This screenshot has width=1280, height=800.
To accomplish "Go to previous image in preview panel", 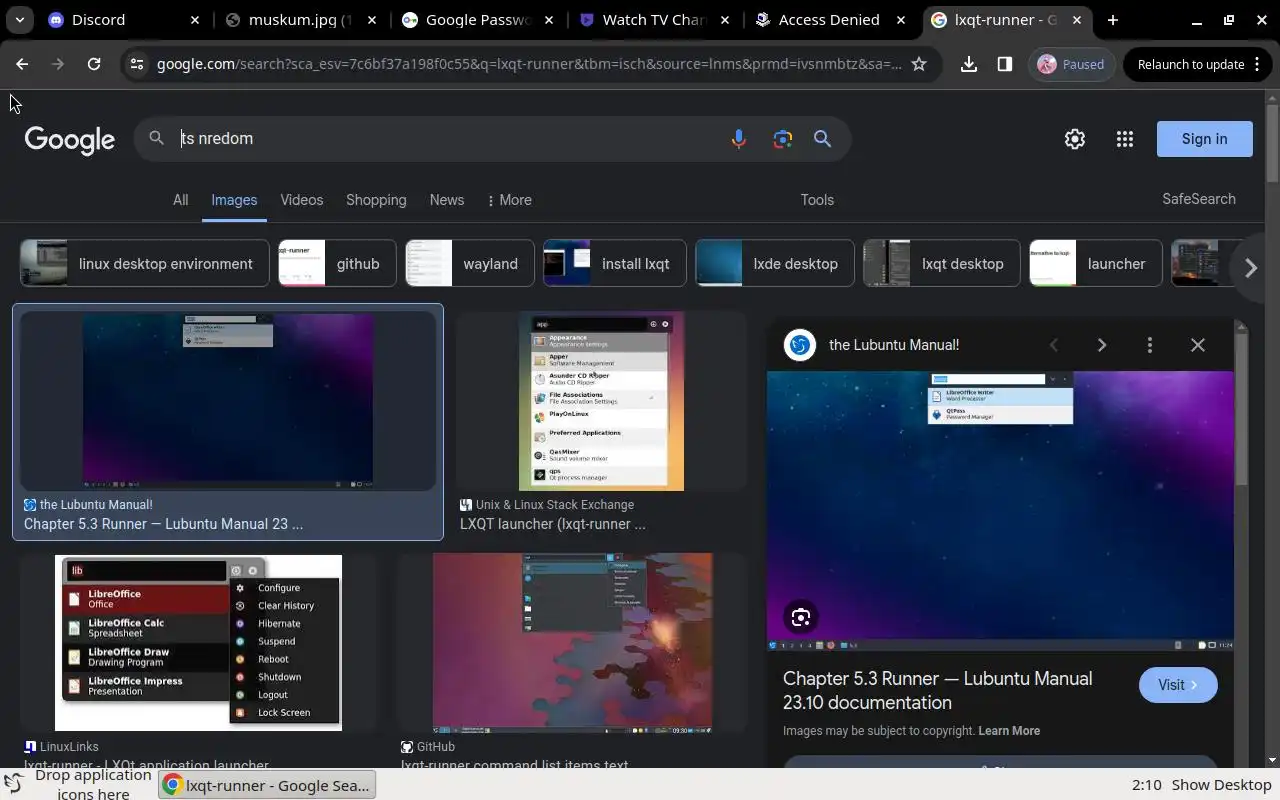I will click(1054, 345).
